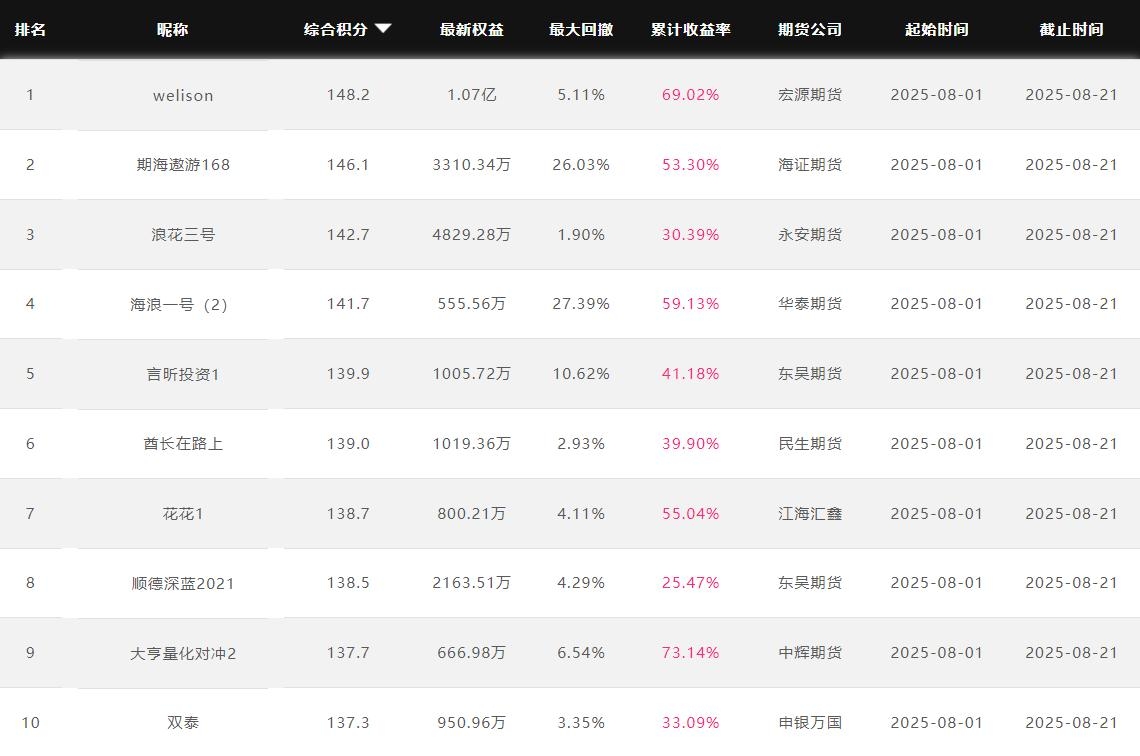Select the score 139.0 cell
This screenshot has height=756, width=1140.
348,443
